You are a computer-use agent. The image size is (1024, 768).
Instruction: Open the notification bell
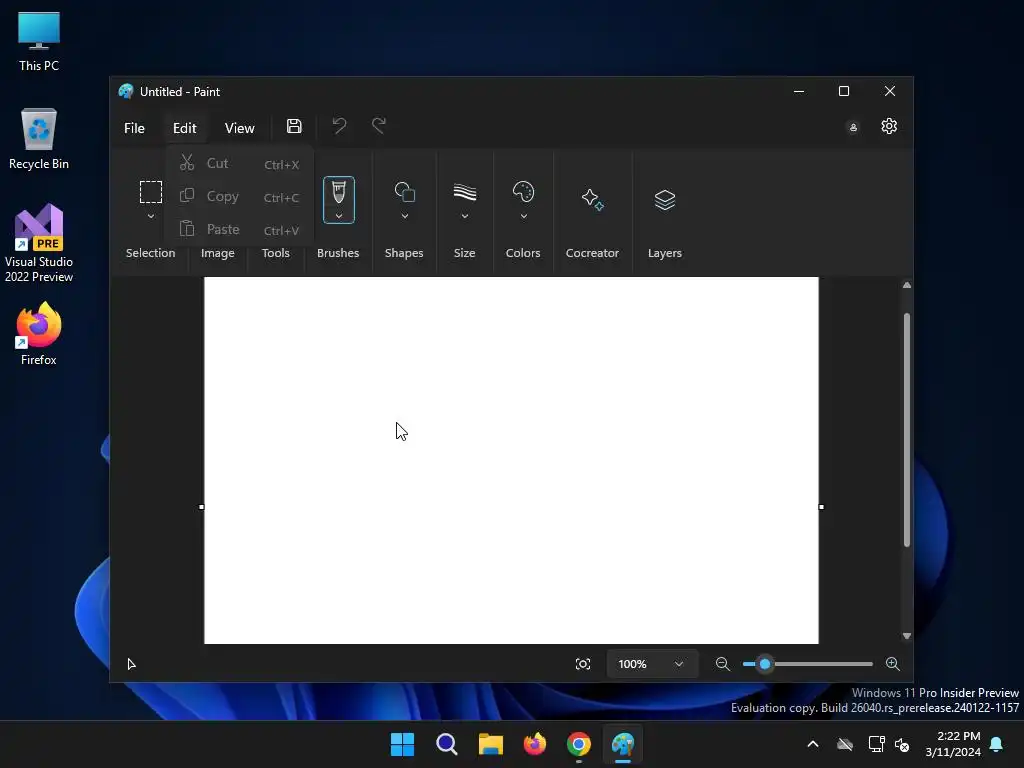coord(997,744)
